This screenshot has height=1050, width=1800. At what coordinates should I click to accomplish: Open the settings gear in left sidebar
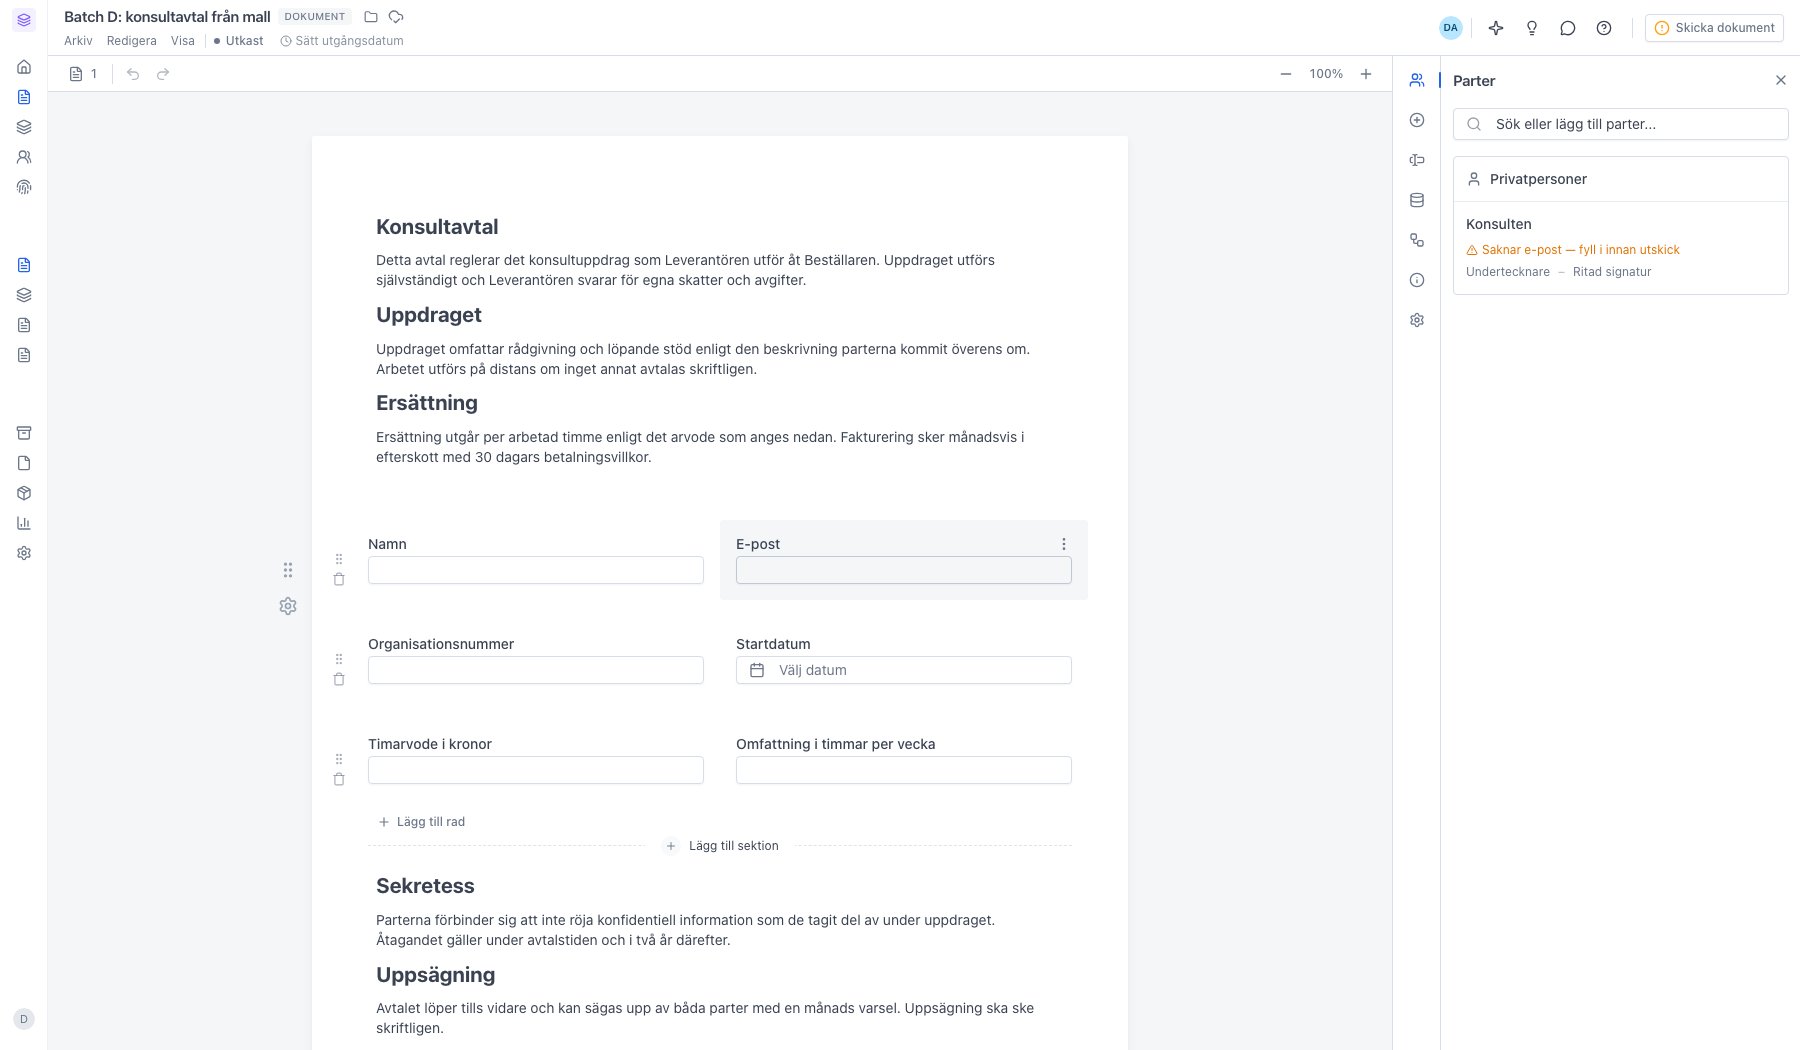coord(24,553)
